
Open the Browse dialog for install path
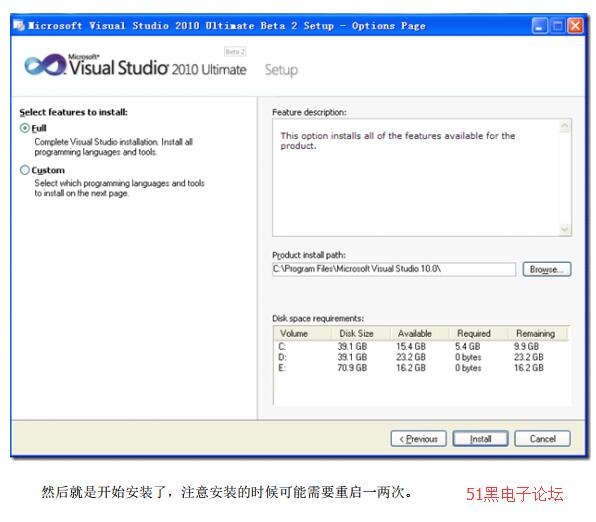pyautogui.click(x=547, y=269)
